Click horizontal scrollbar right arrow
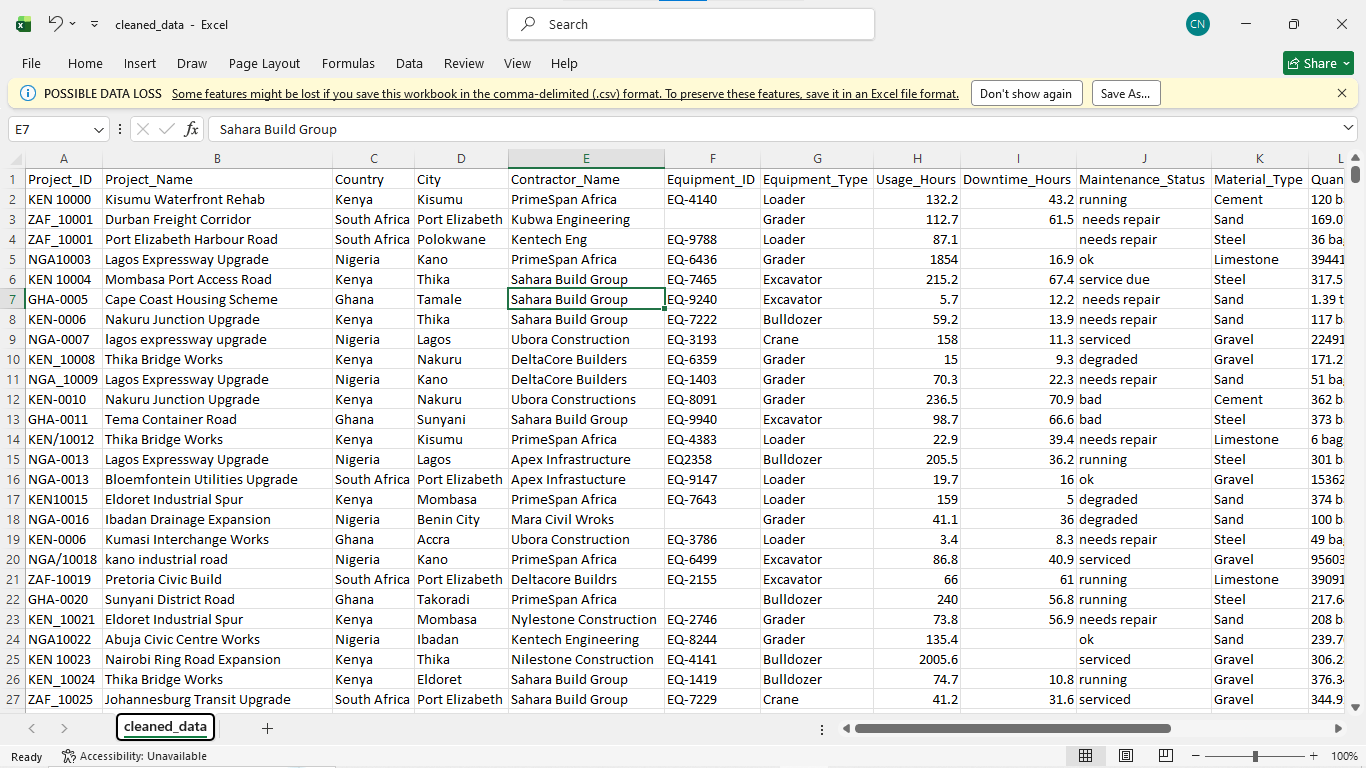The height and width of the screenshot is (768, 1366). (x=1339, y=728)
